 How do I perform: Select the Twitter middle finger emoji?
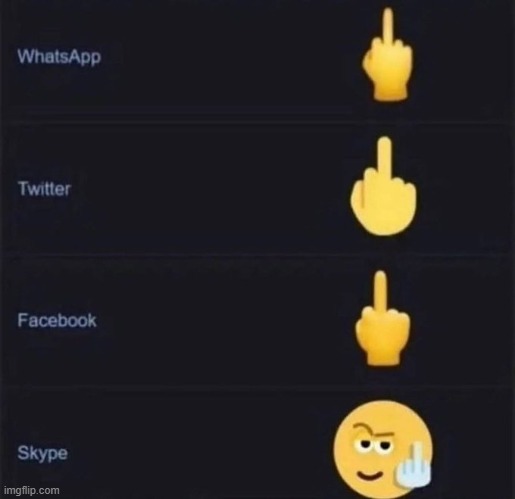tap(383, 186)
